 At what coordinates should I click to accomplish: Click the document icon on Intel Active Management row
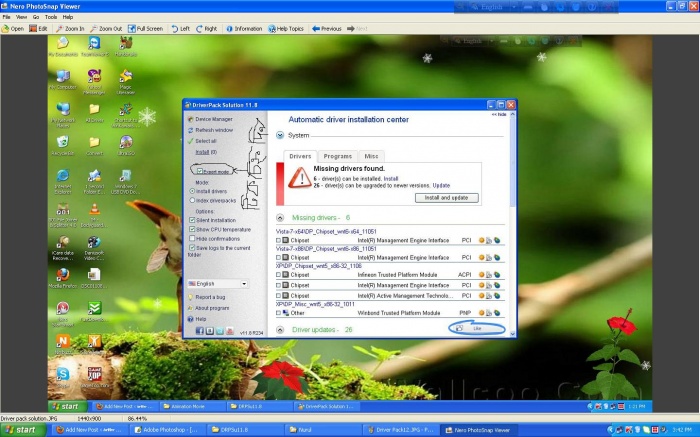[x=489, y=296]
